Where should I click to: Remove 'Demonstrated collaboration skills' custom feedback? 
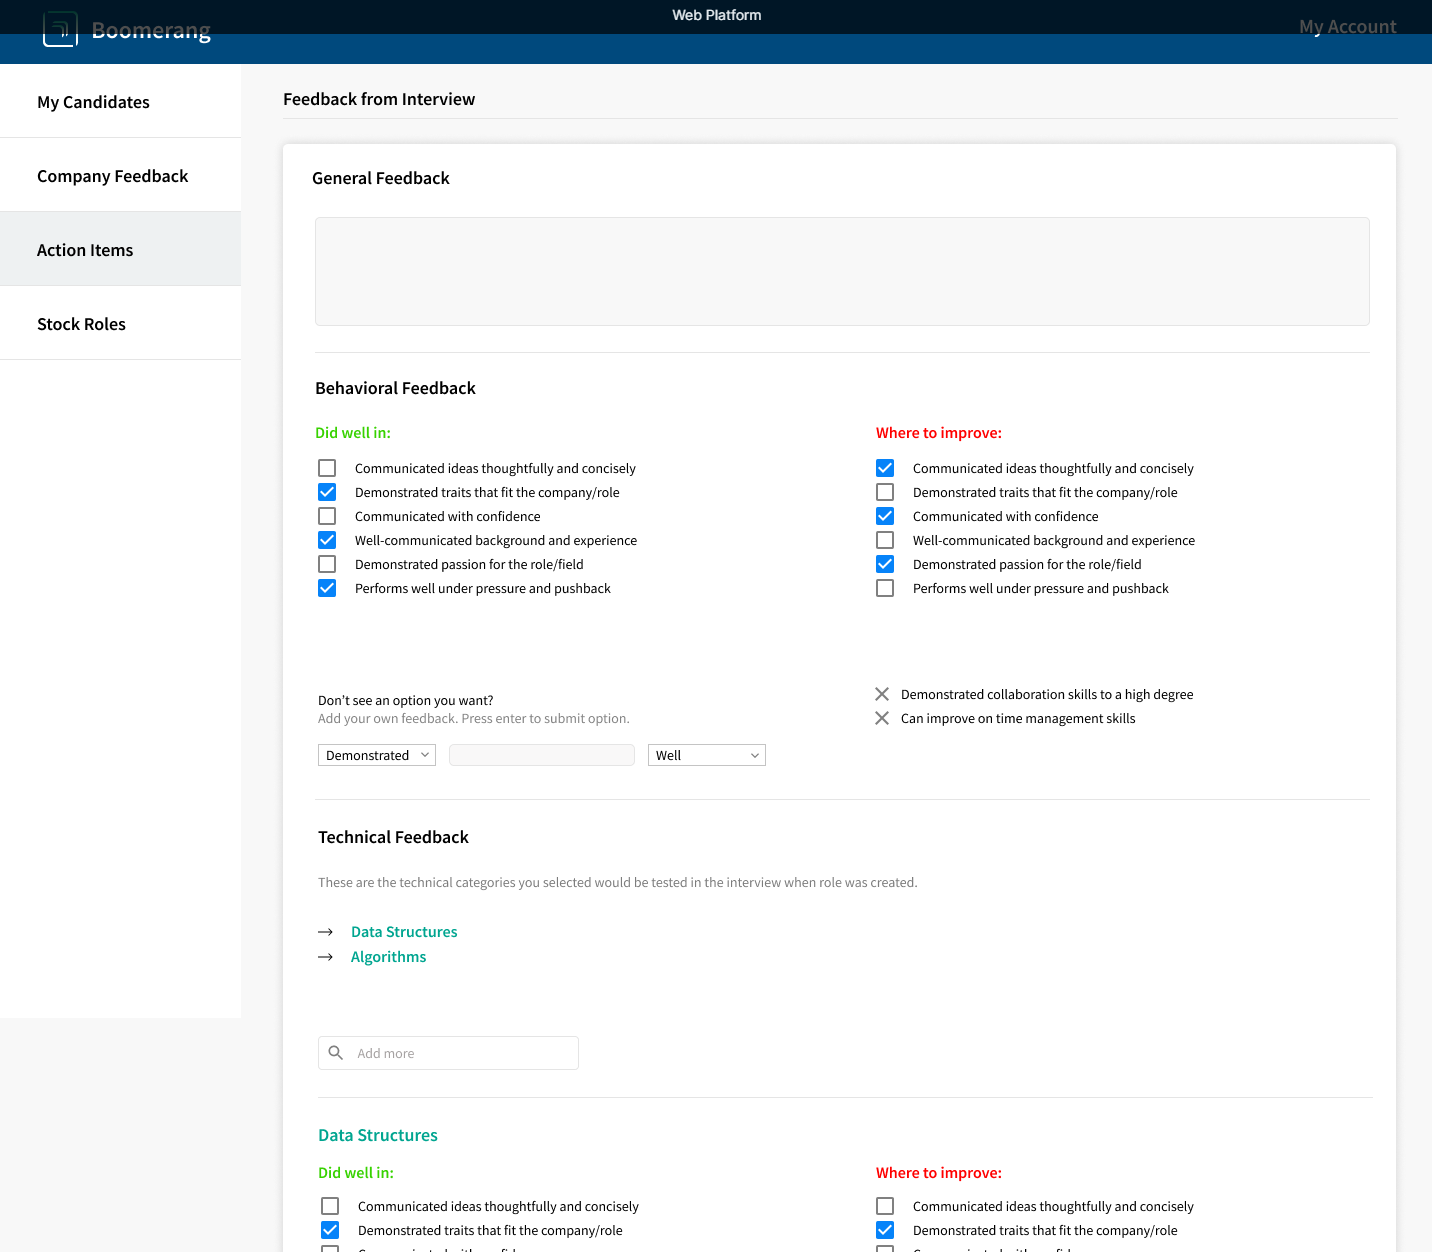coord(882,694)
